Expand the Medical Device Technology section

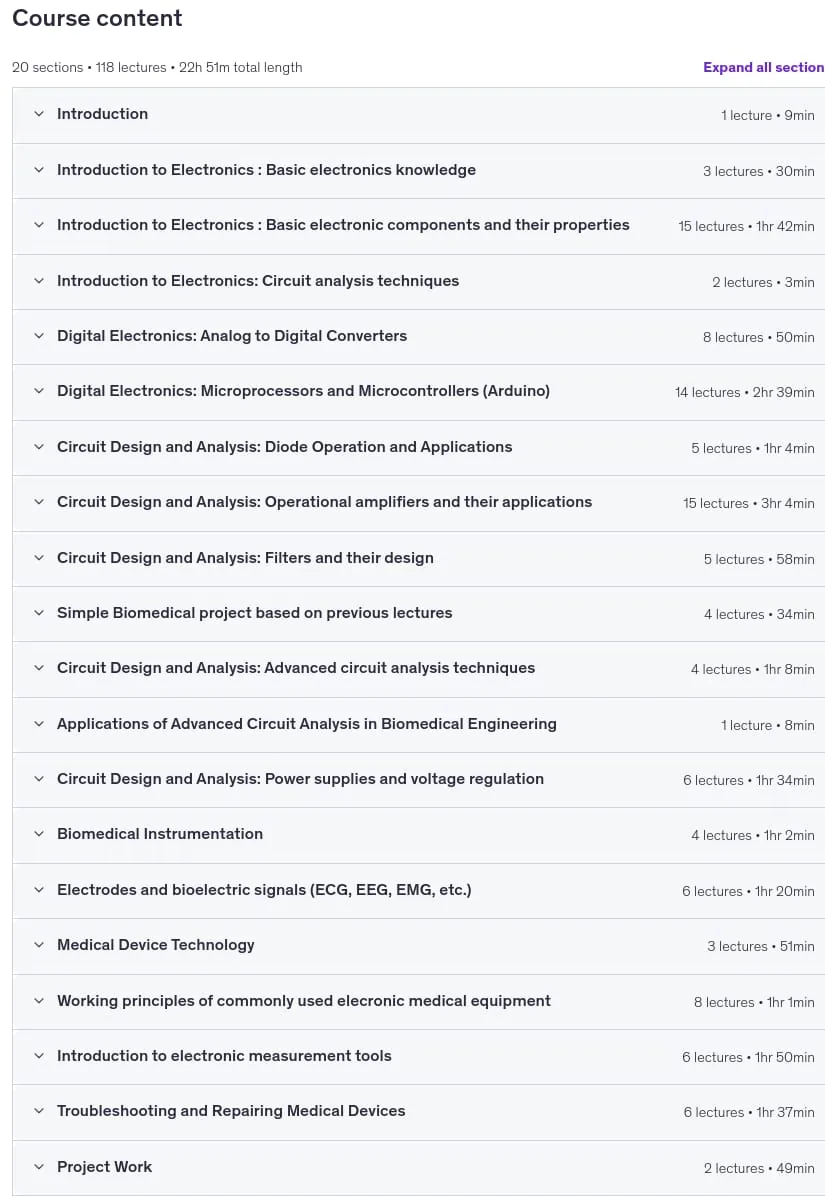coord(419,946)
